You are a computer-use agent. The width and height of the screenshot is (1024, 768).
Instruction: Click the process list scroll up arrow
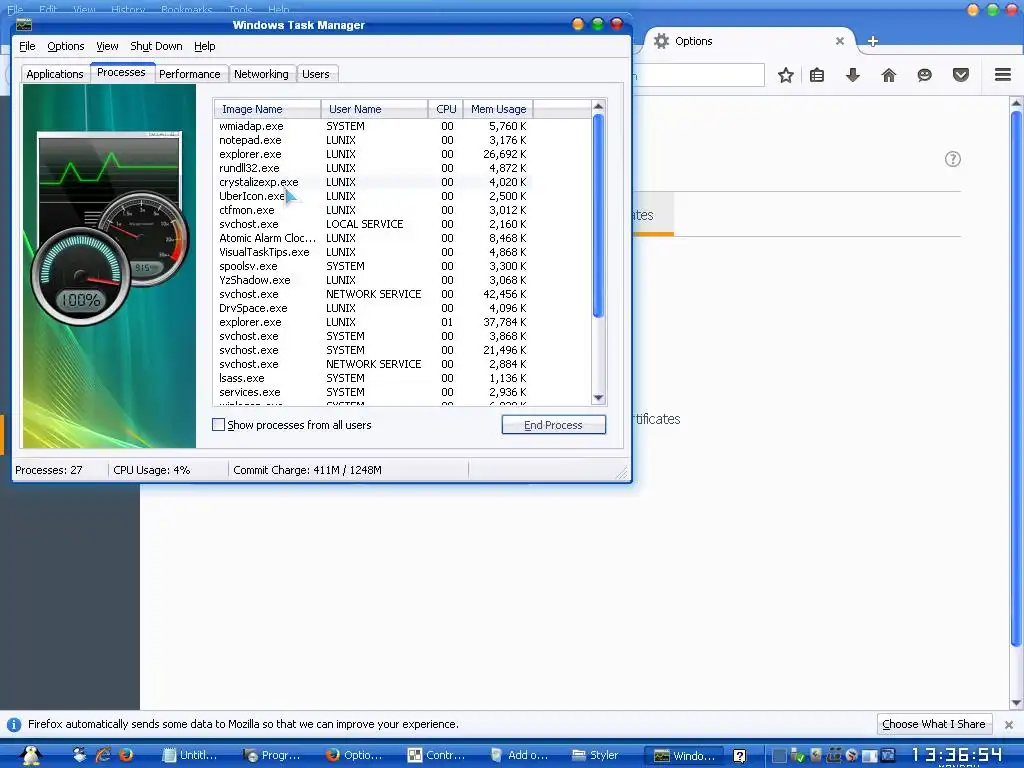click(x=598, y=106)
